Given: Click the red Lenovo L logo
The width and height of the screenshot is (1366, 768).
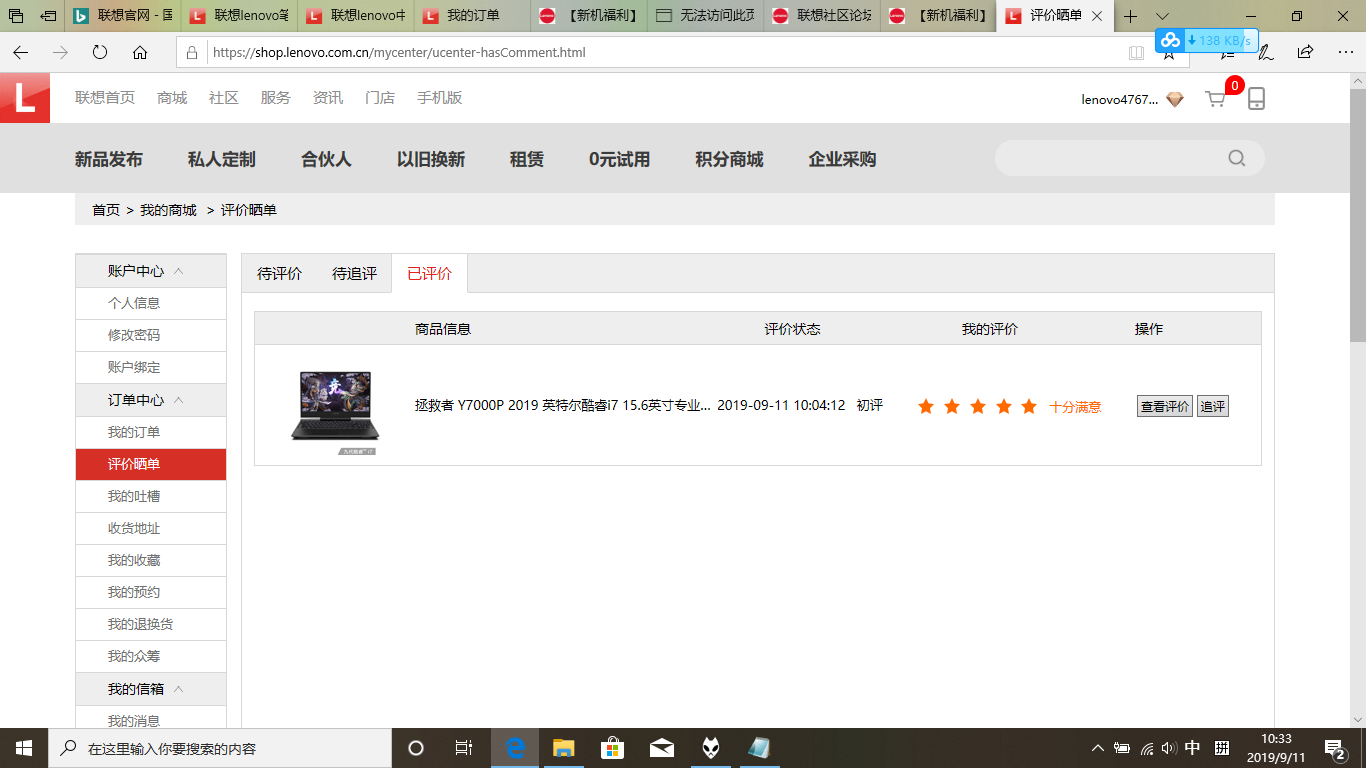Looking at the screenshot, I should (x=25, y=98).
